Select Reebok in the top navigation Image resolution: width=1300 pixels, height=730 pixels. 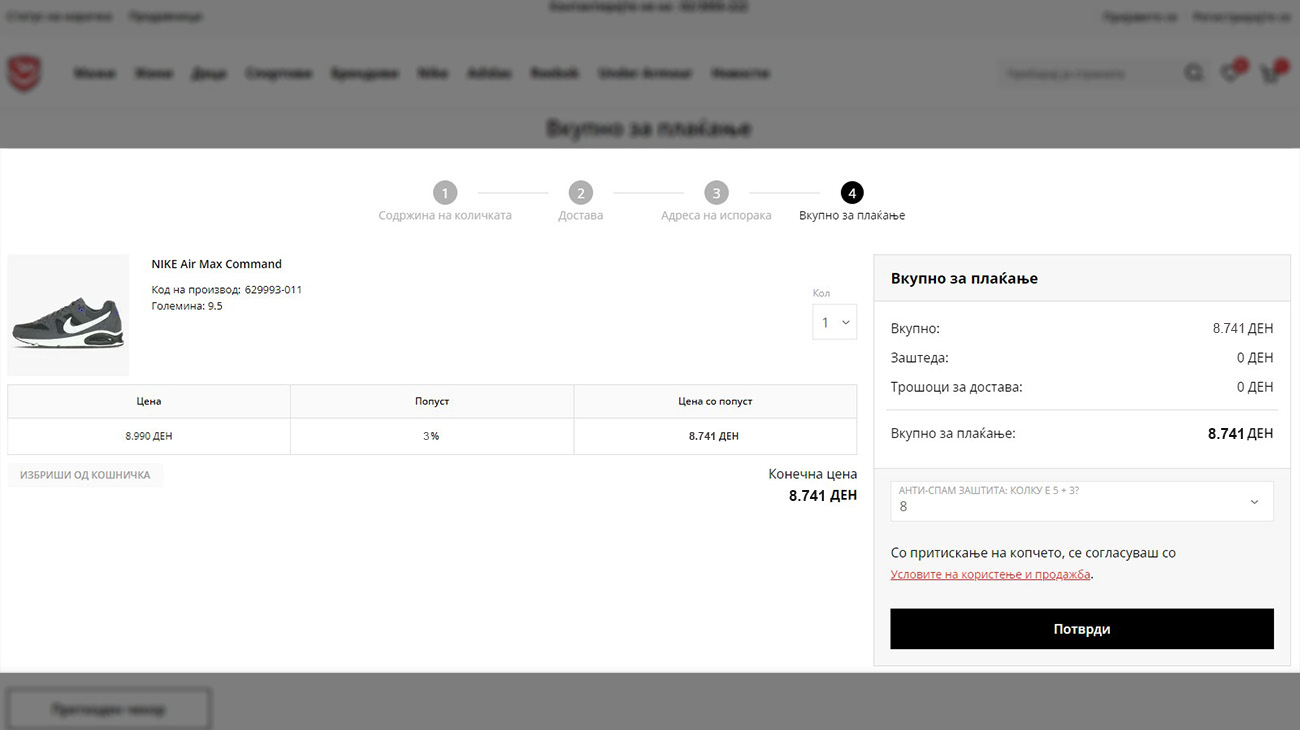(555, 73)
